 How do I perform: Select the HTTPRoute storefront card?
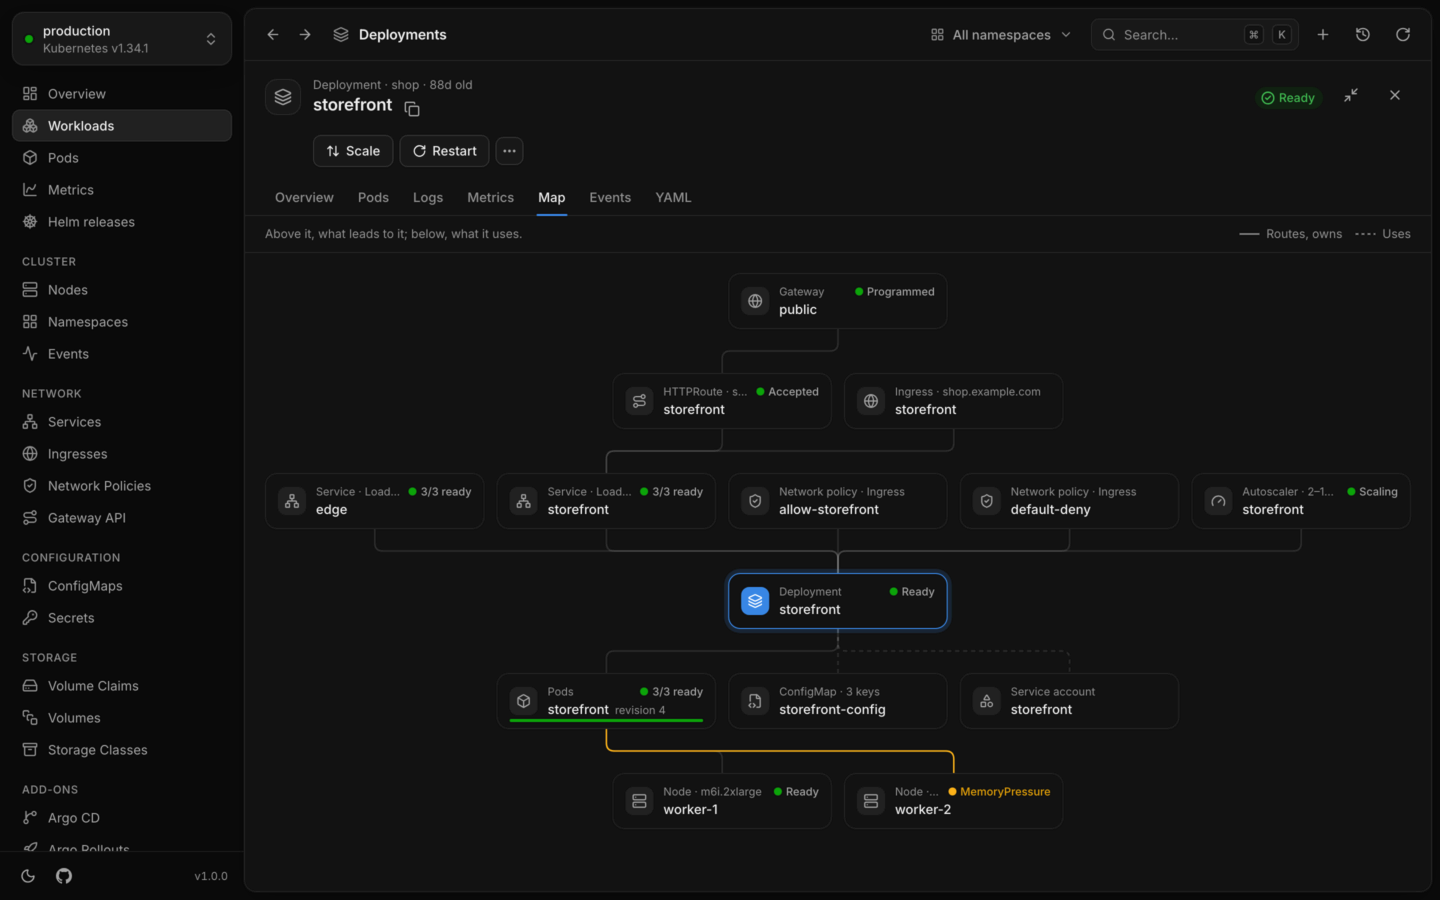coord(722,401)
